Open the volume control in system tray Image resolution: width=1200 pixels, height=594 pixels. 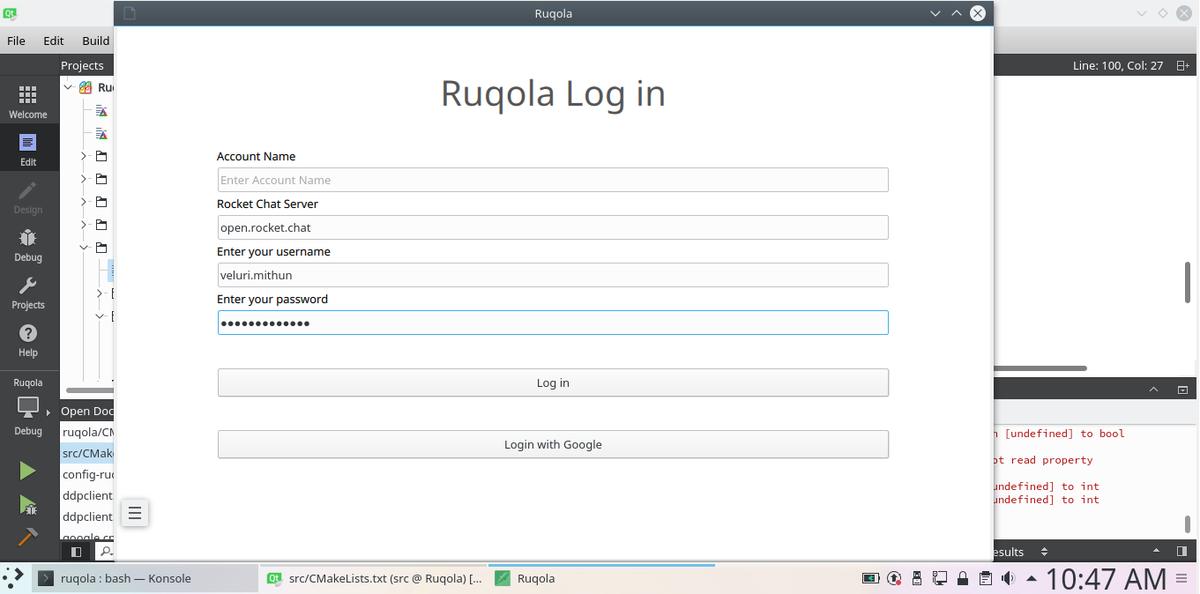(1008, 578)
